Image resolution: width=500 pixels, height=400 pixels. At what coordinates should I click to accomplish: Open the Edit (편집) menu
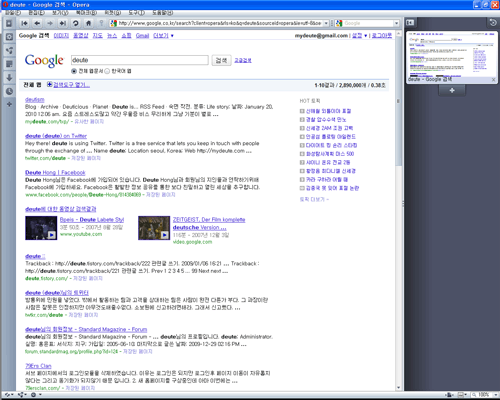pyautogui.click(x=36, y=13)
